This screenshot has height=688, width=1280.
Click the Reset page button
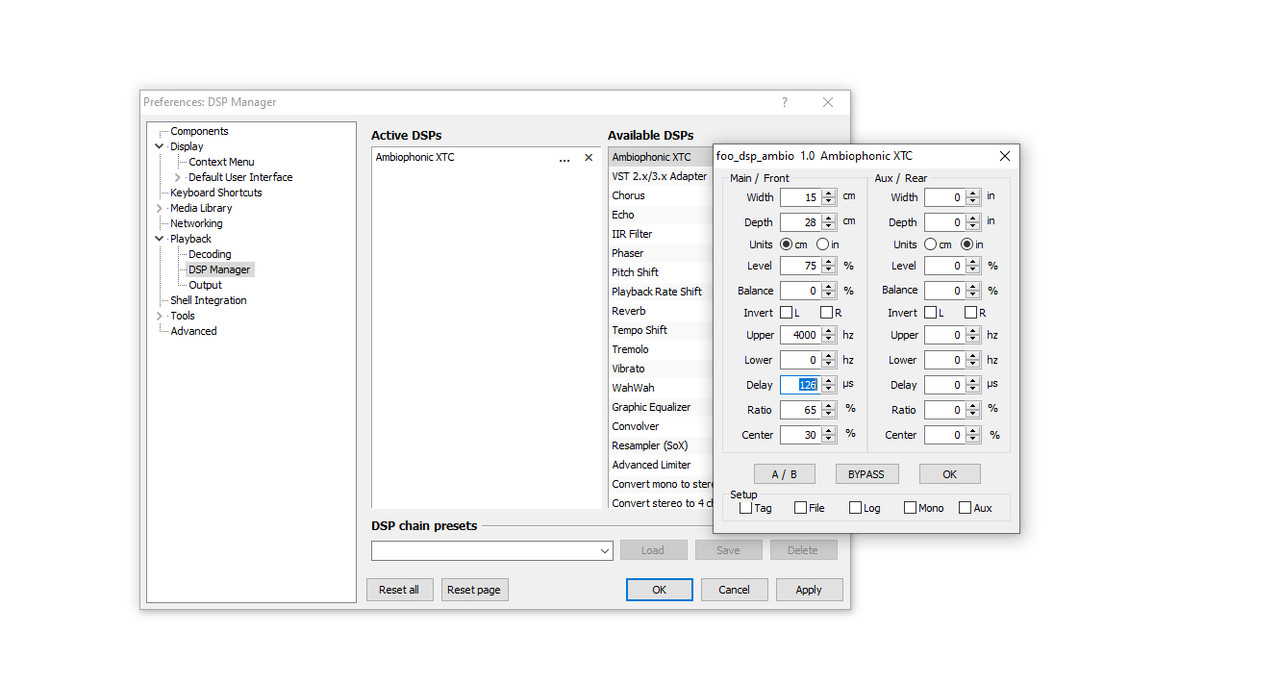(474, 590)
